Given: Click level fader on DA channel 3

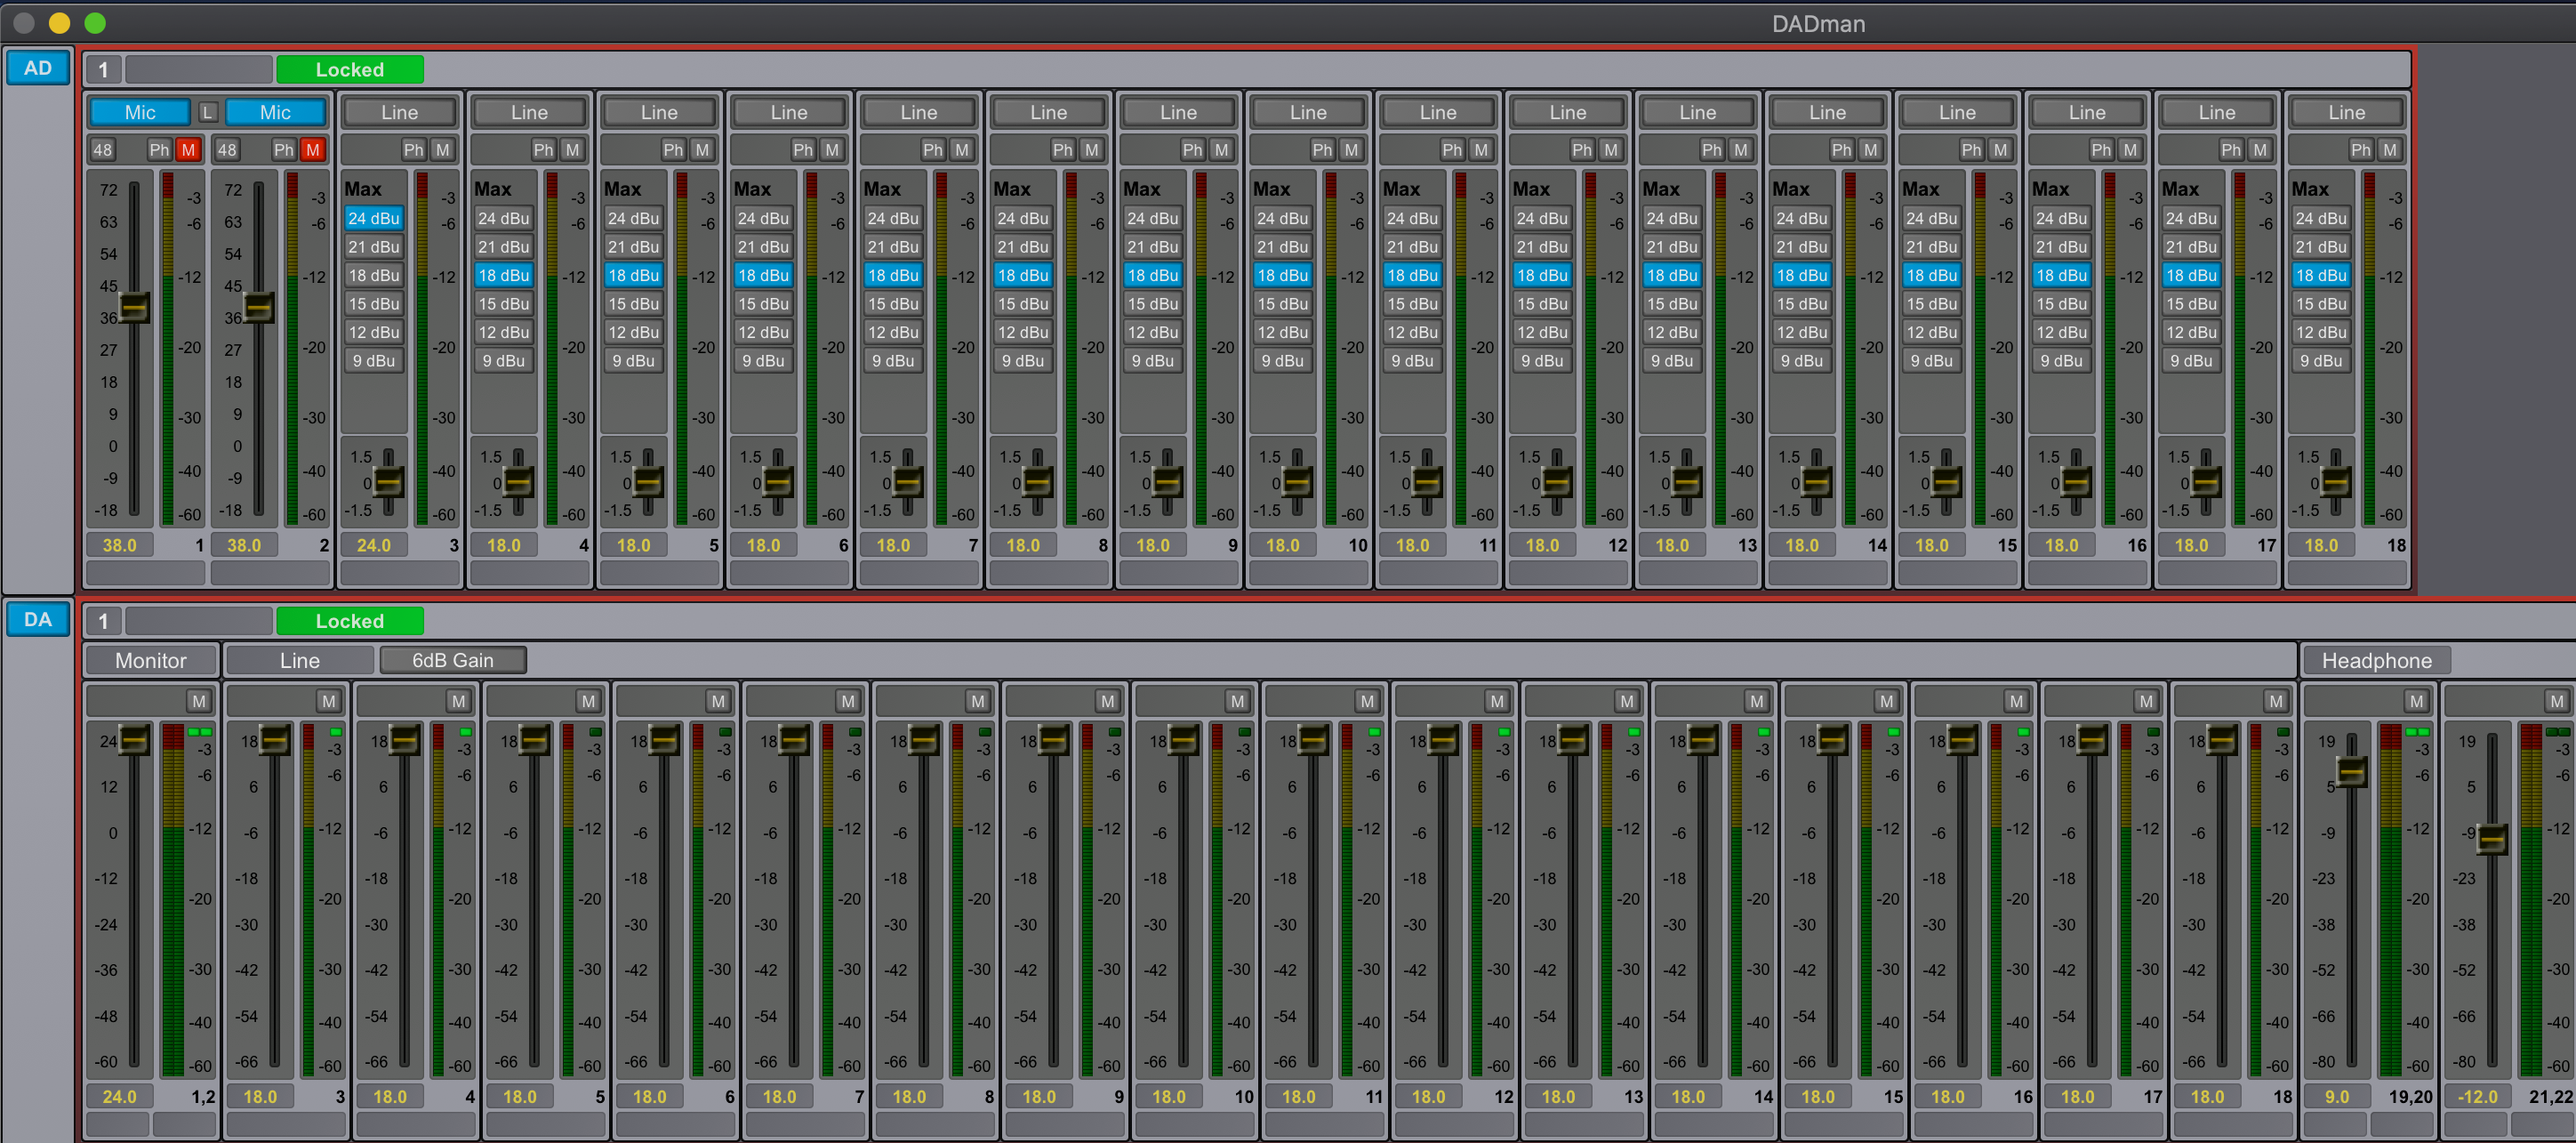Looking at the screenshot, I should point(275,739).
